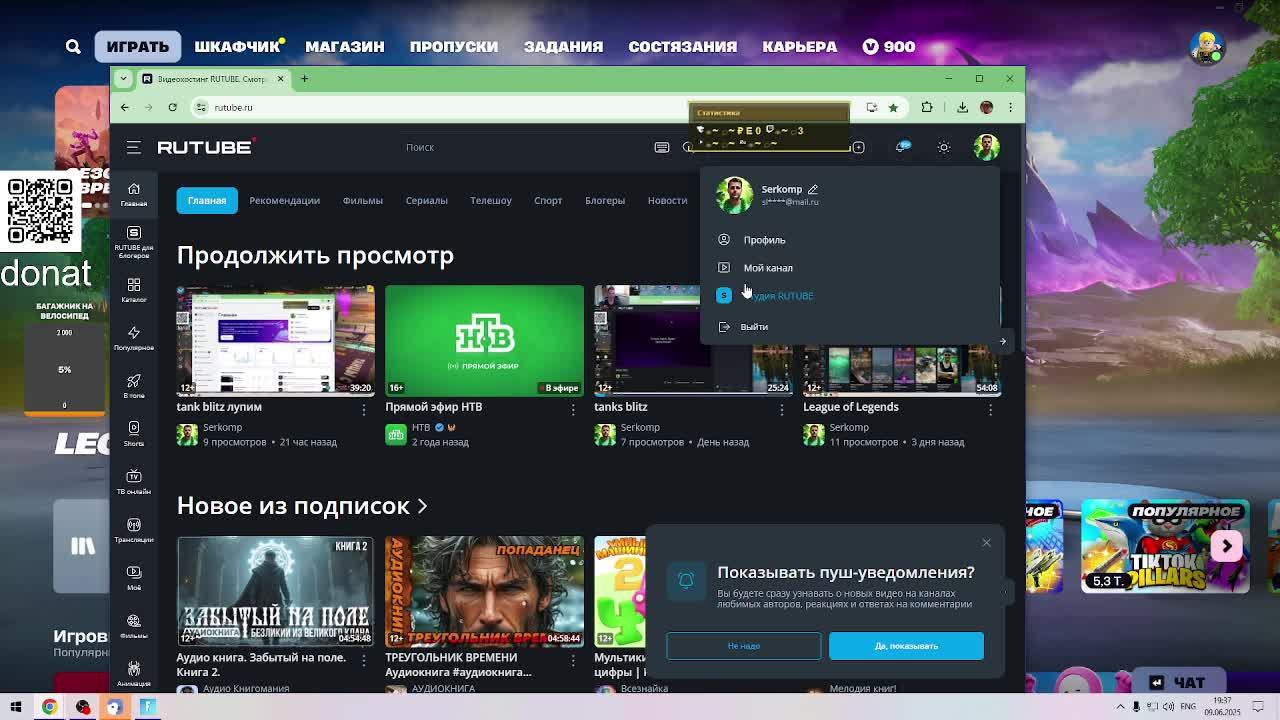This screenshot has height=720, width=1280.
Task: Open the Прямой эфир НТВ thumbnail
Action: (484, 340)
